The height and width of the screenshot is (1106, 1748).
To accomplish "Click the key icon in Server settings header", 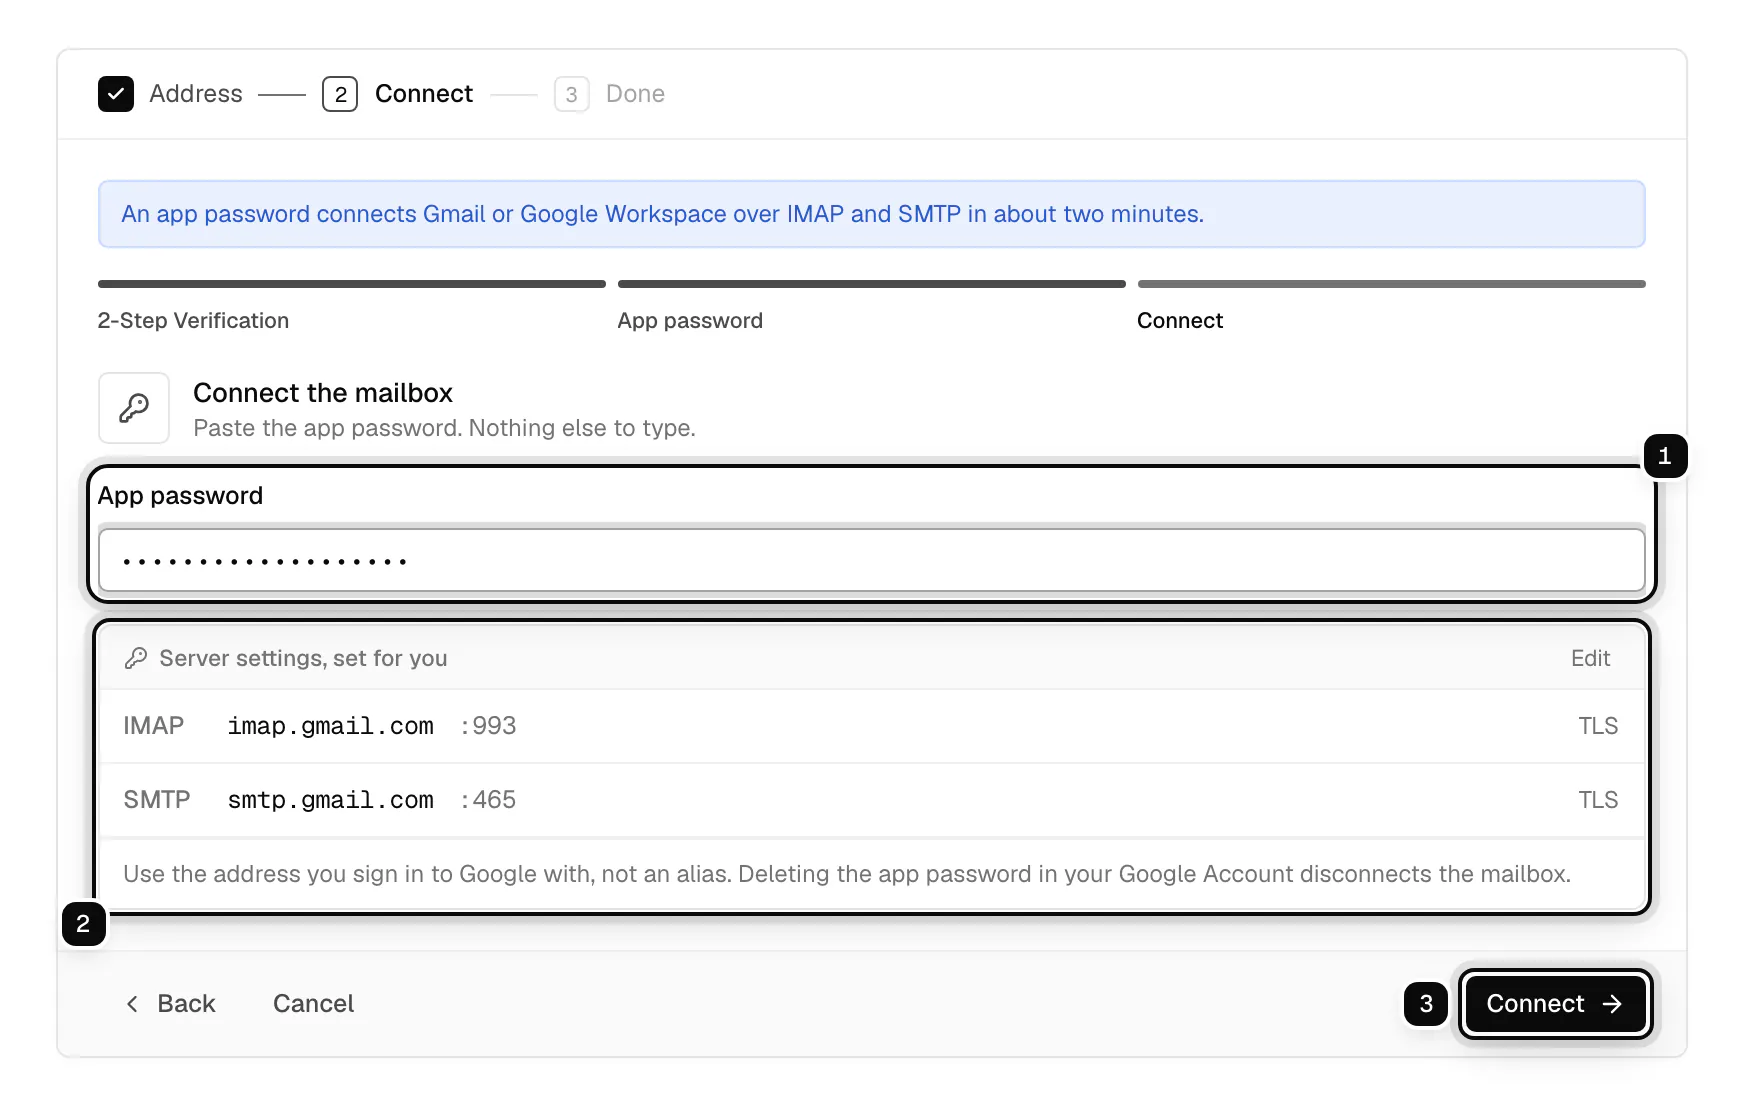I will point(136,658).
